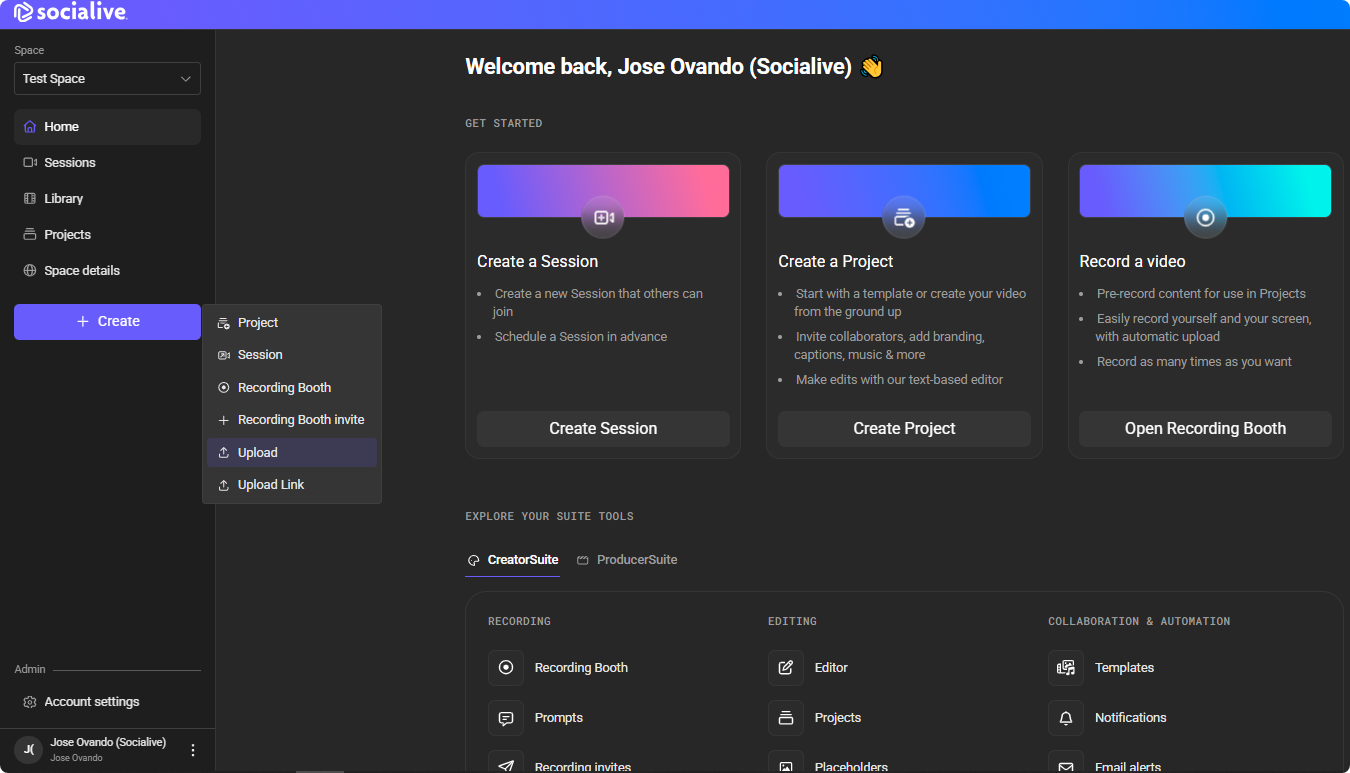Image resolution: width=1350 pixels, height=773 pixels.
Task: Click the Upload Link icon in Create menu
Action: (x=224, y=485)
